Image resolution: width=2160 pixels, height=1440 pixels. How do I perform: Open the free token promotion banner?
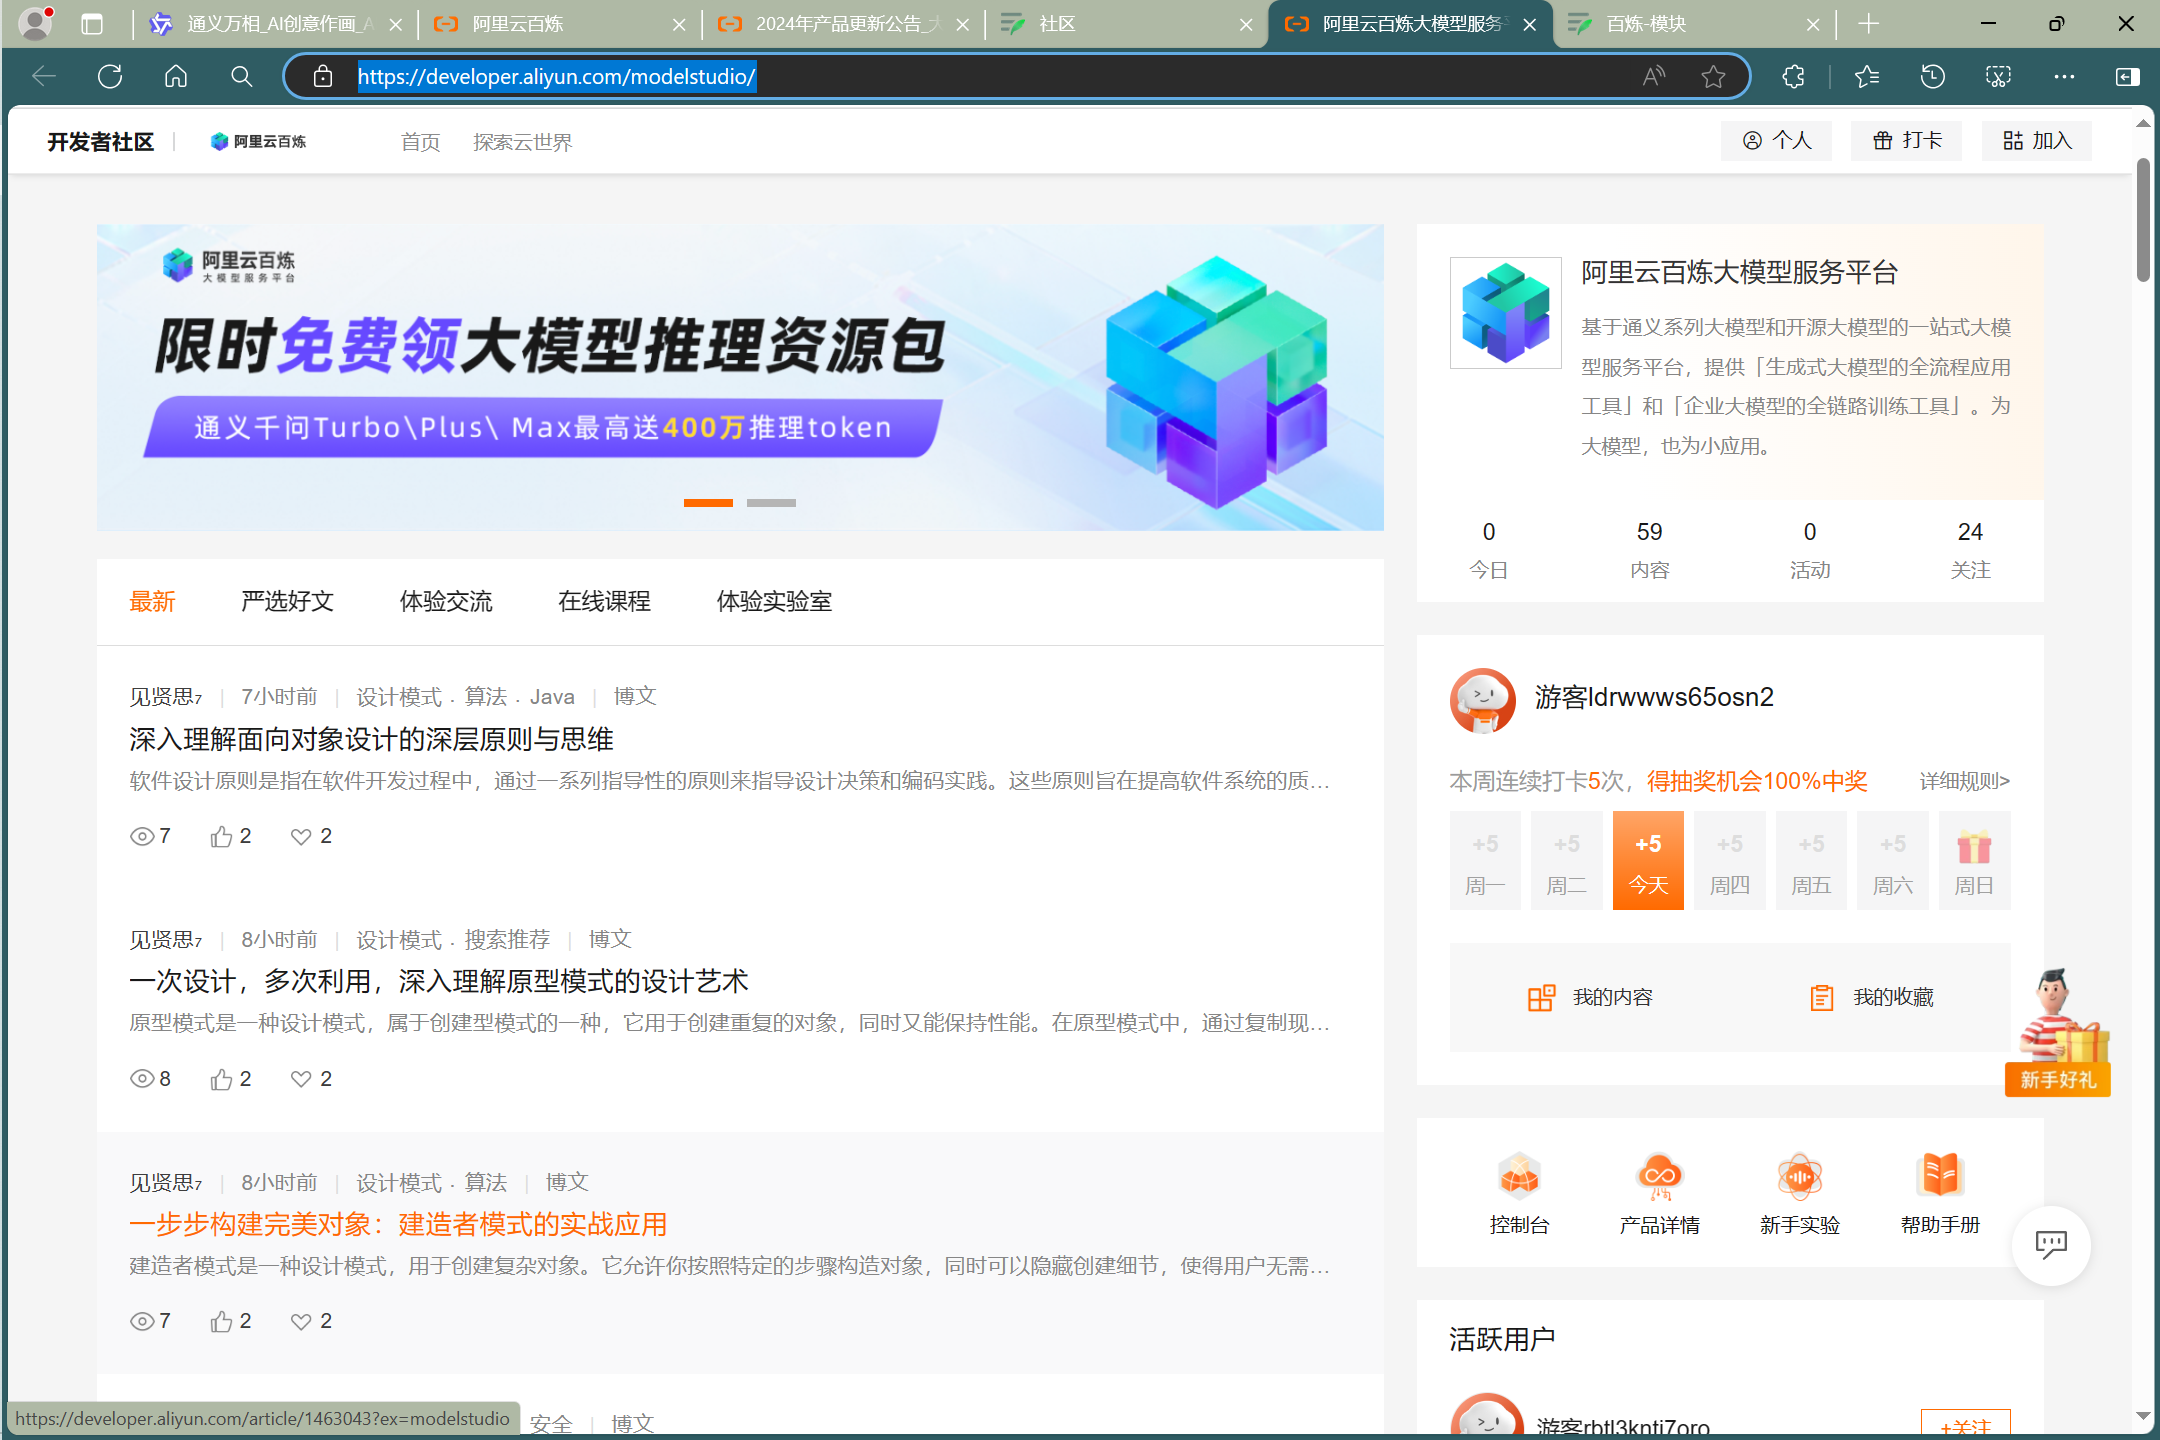click(x=740, y=377)
